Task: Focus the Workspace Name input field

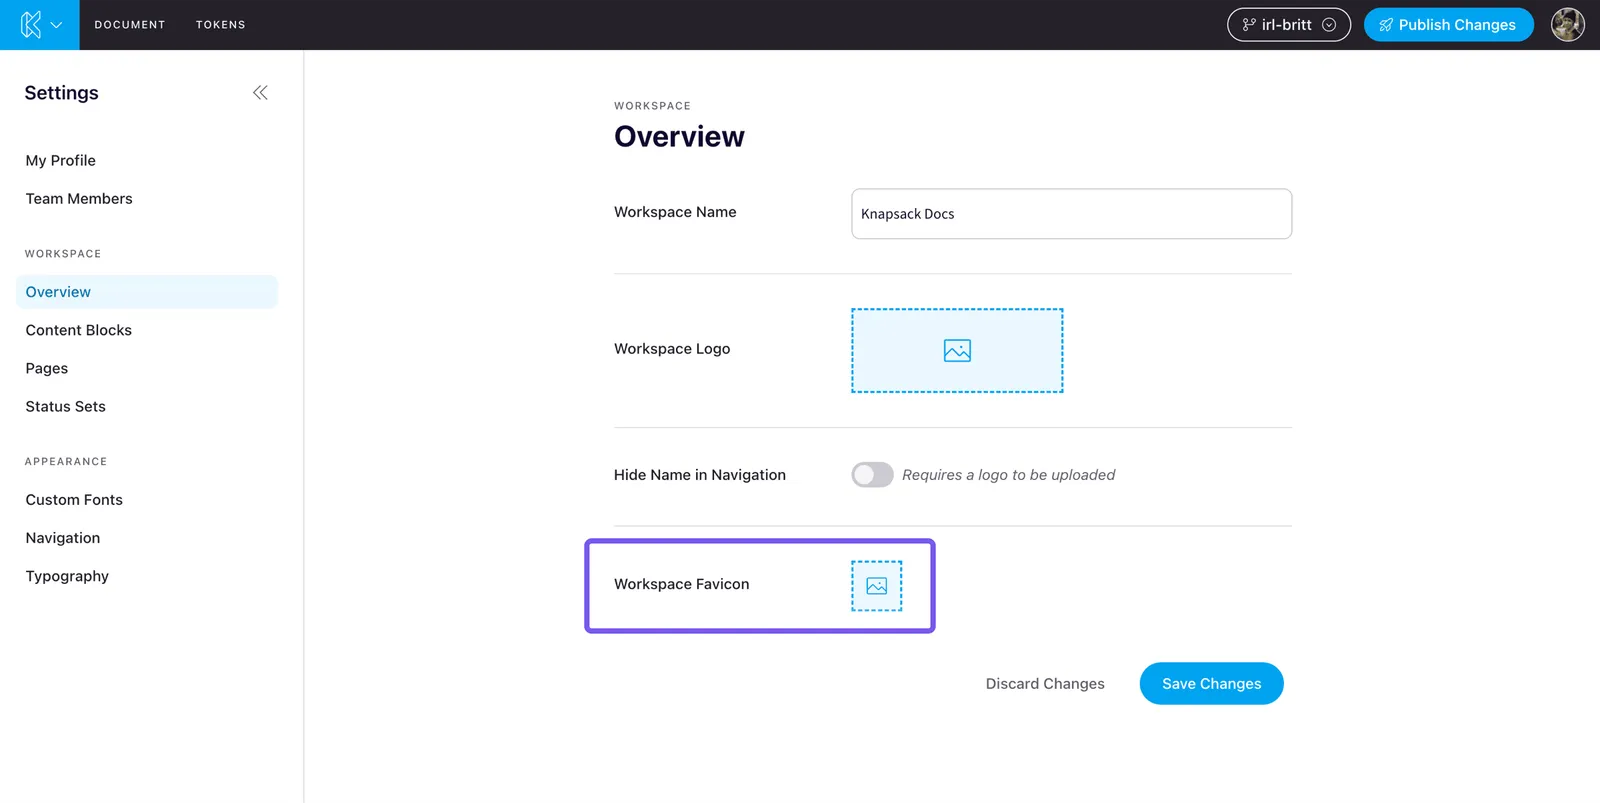Action: click(x=1071, y=214)
